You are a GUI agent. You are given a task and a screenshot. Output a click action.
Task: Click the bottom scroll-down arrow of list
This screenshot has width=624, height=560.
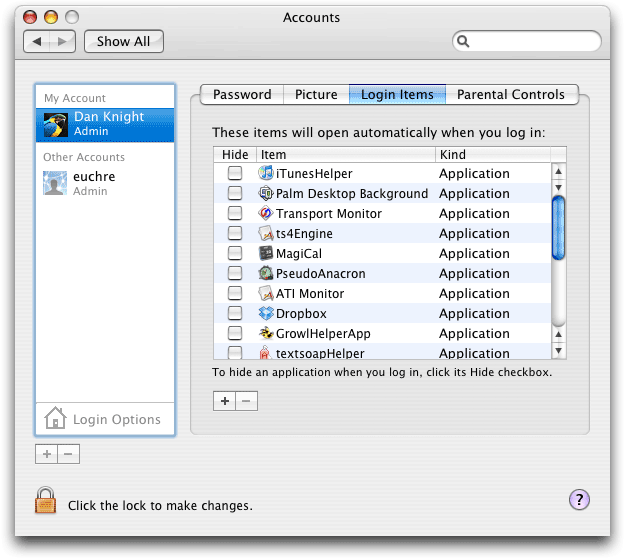(558, 351)
